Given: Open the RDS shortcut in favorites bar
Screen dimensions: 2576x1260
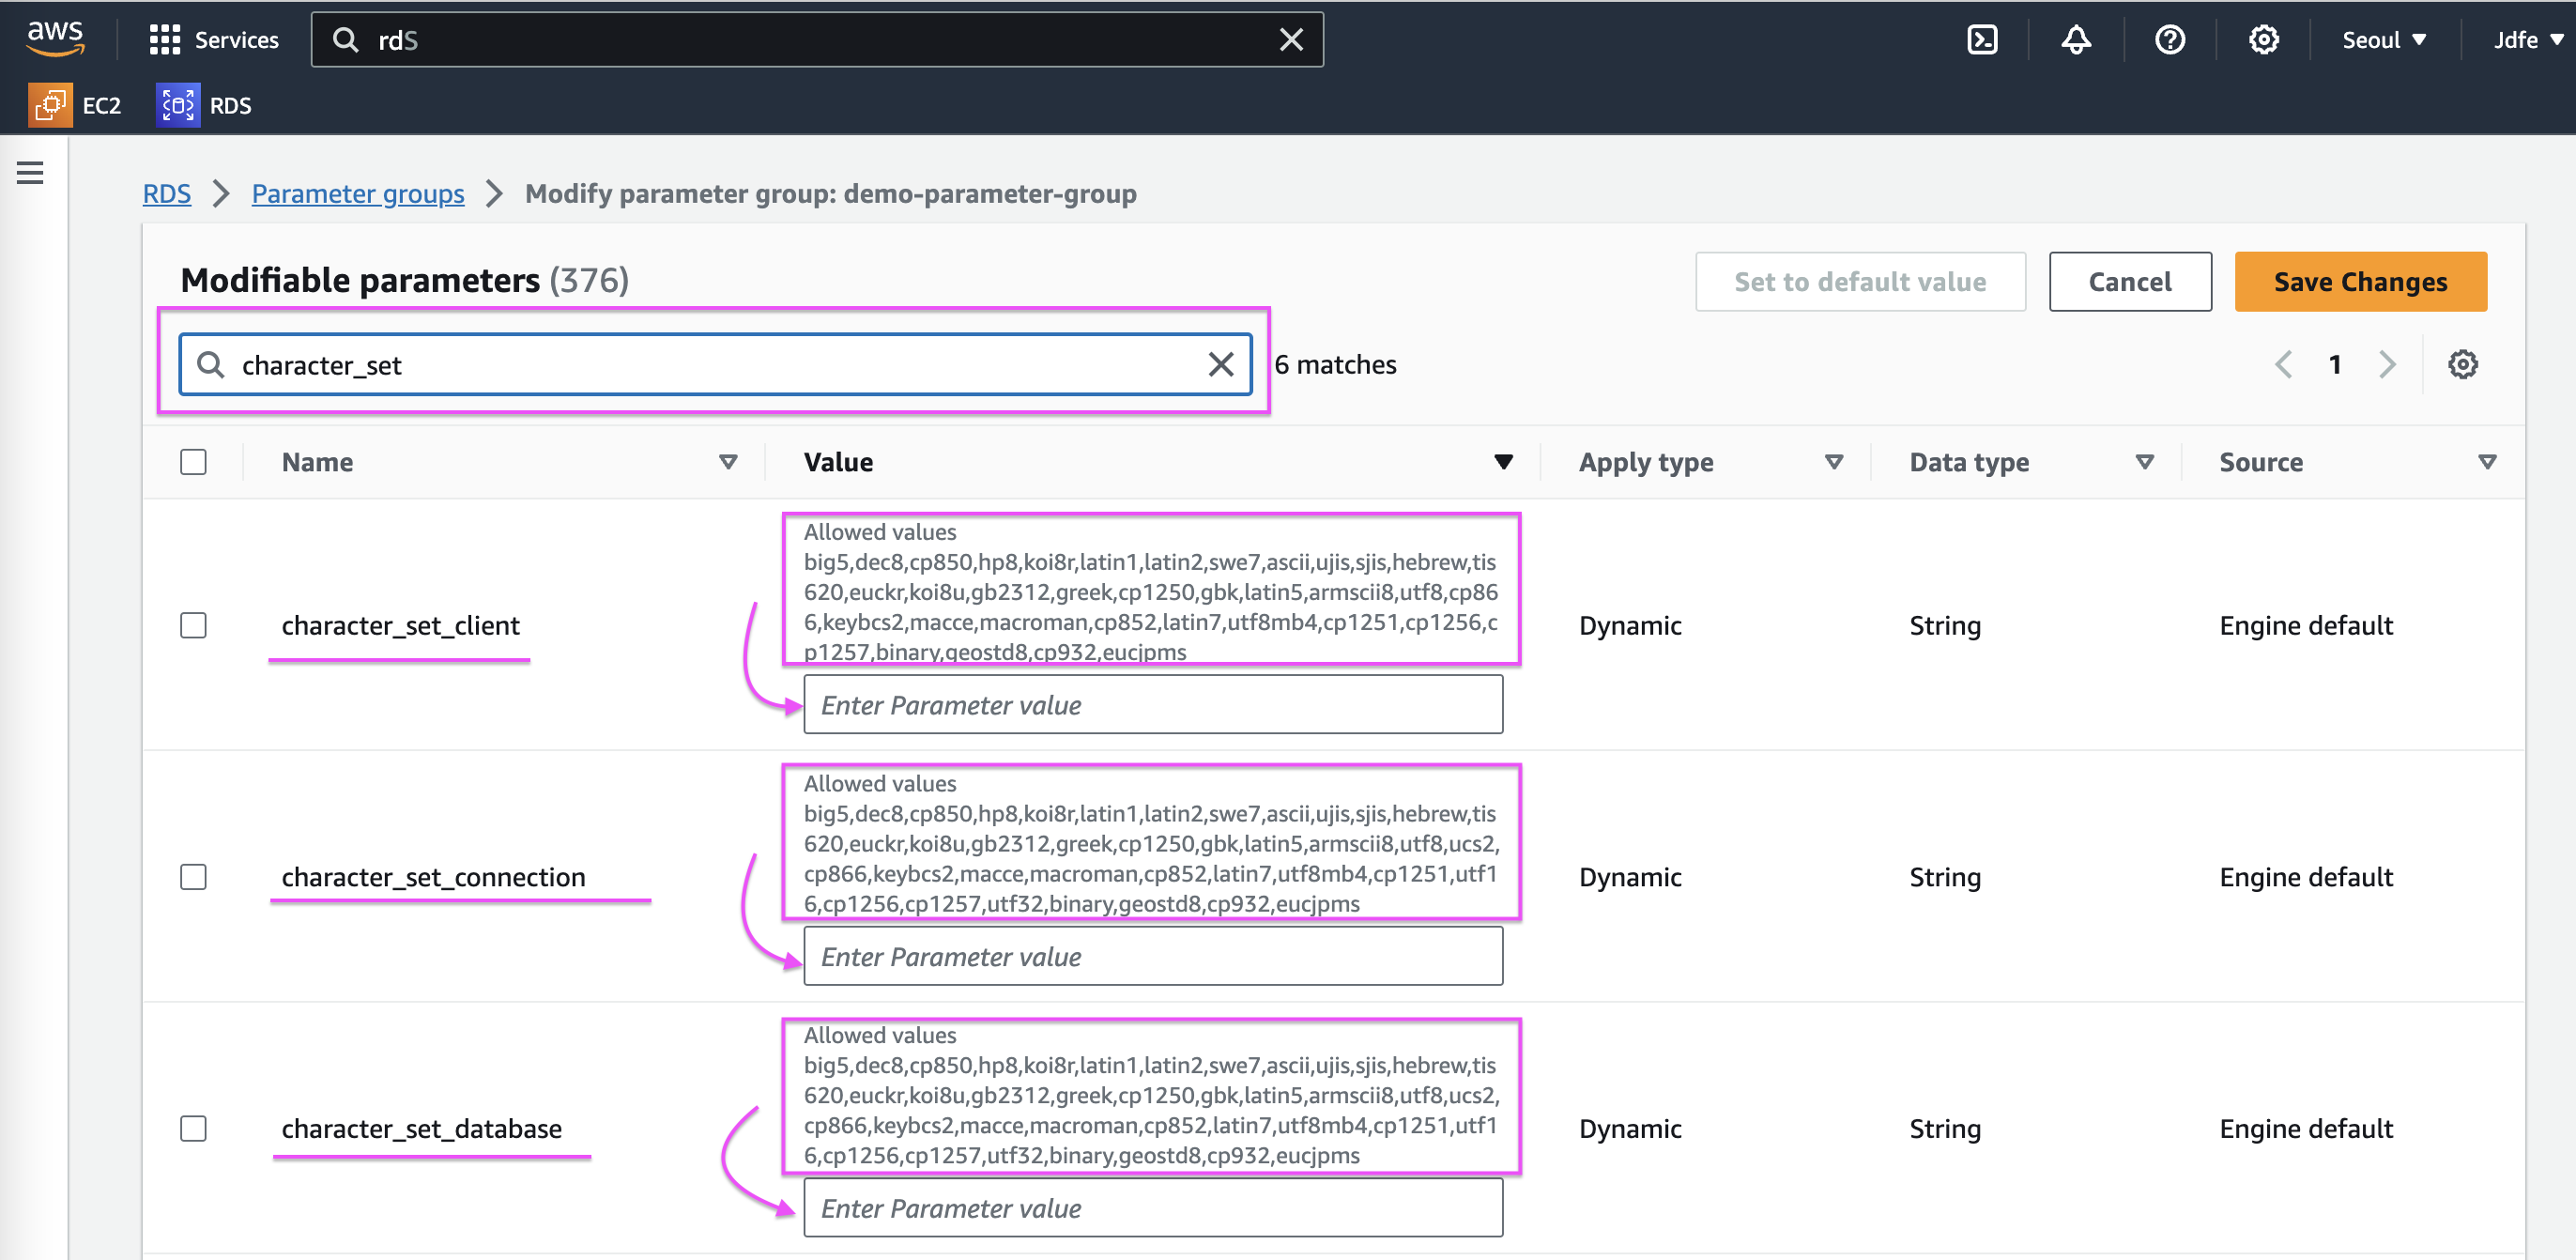Looking at the screenshot, I should 204,105.
